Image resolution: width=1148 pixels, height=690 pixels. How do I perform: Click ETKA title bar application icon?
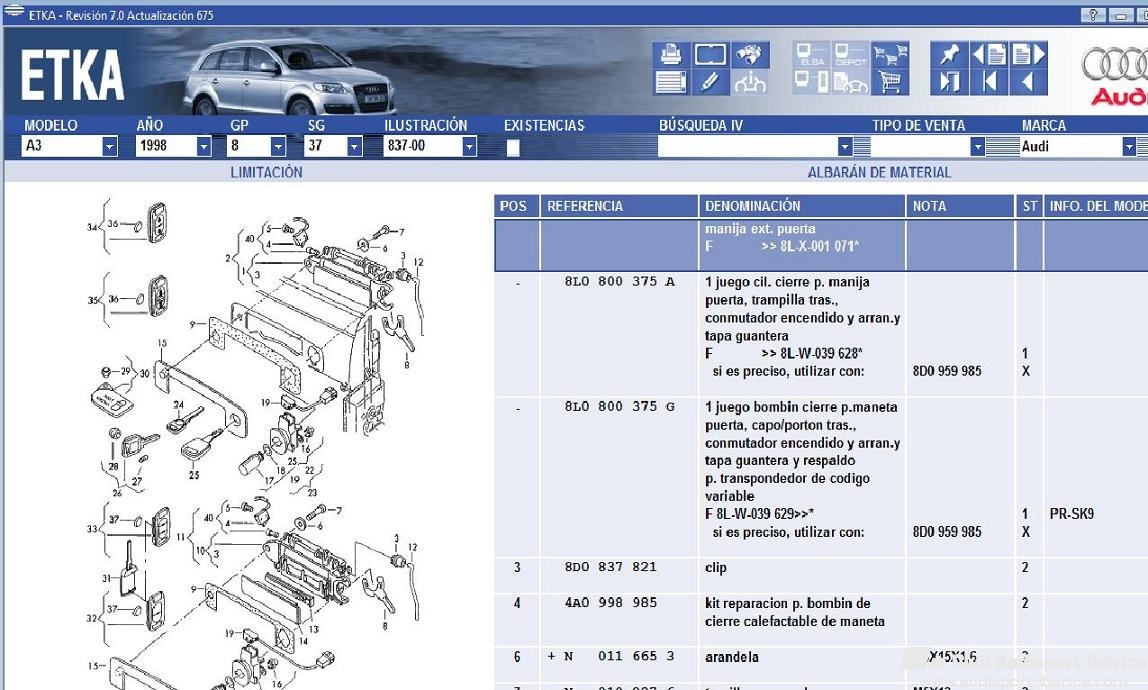pos(14,10)
